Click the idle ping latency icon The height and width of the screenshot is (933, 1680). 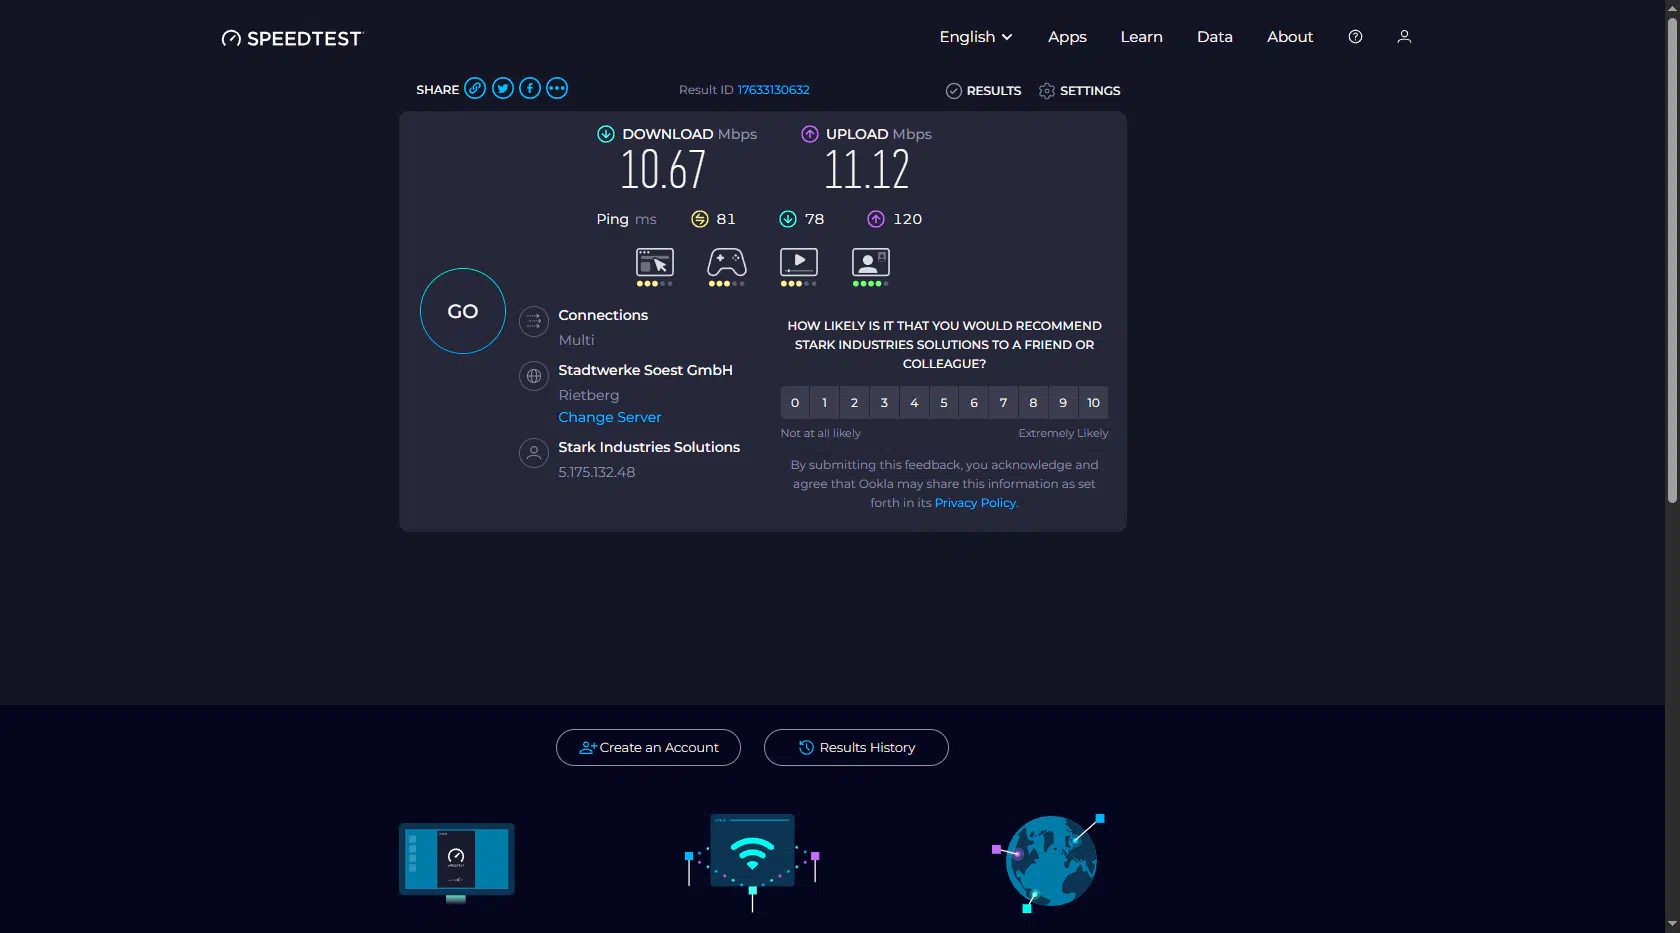click(700, 219)
